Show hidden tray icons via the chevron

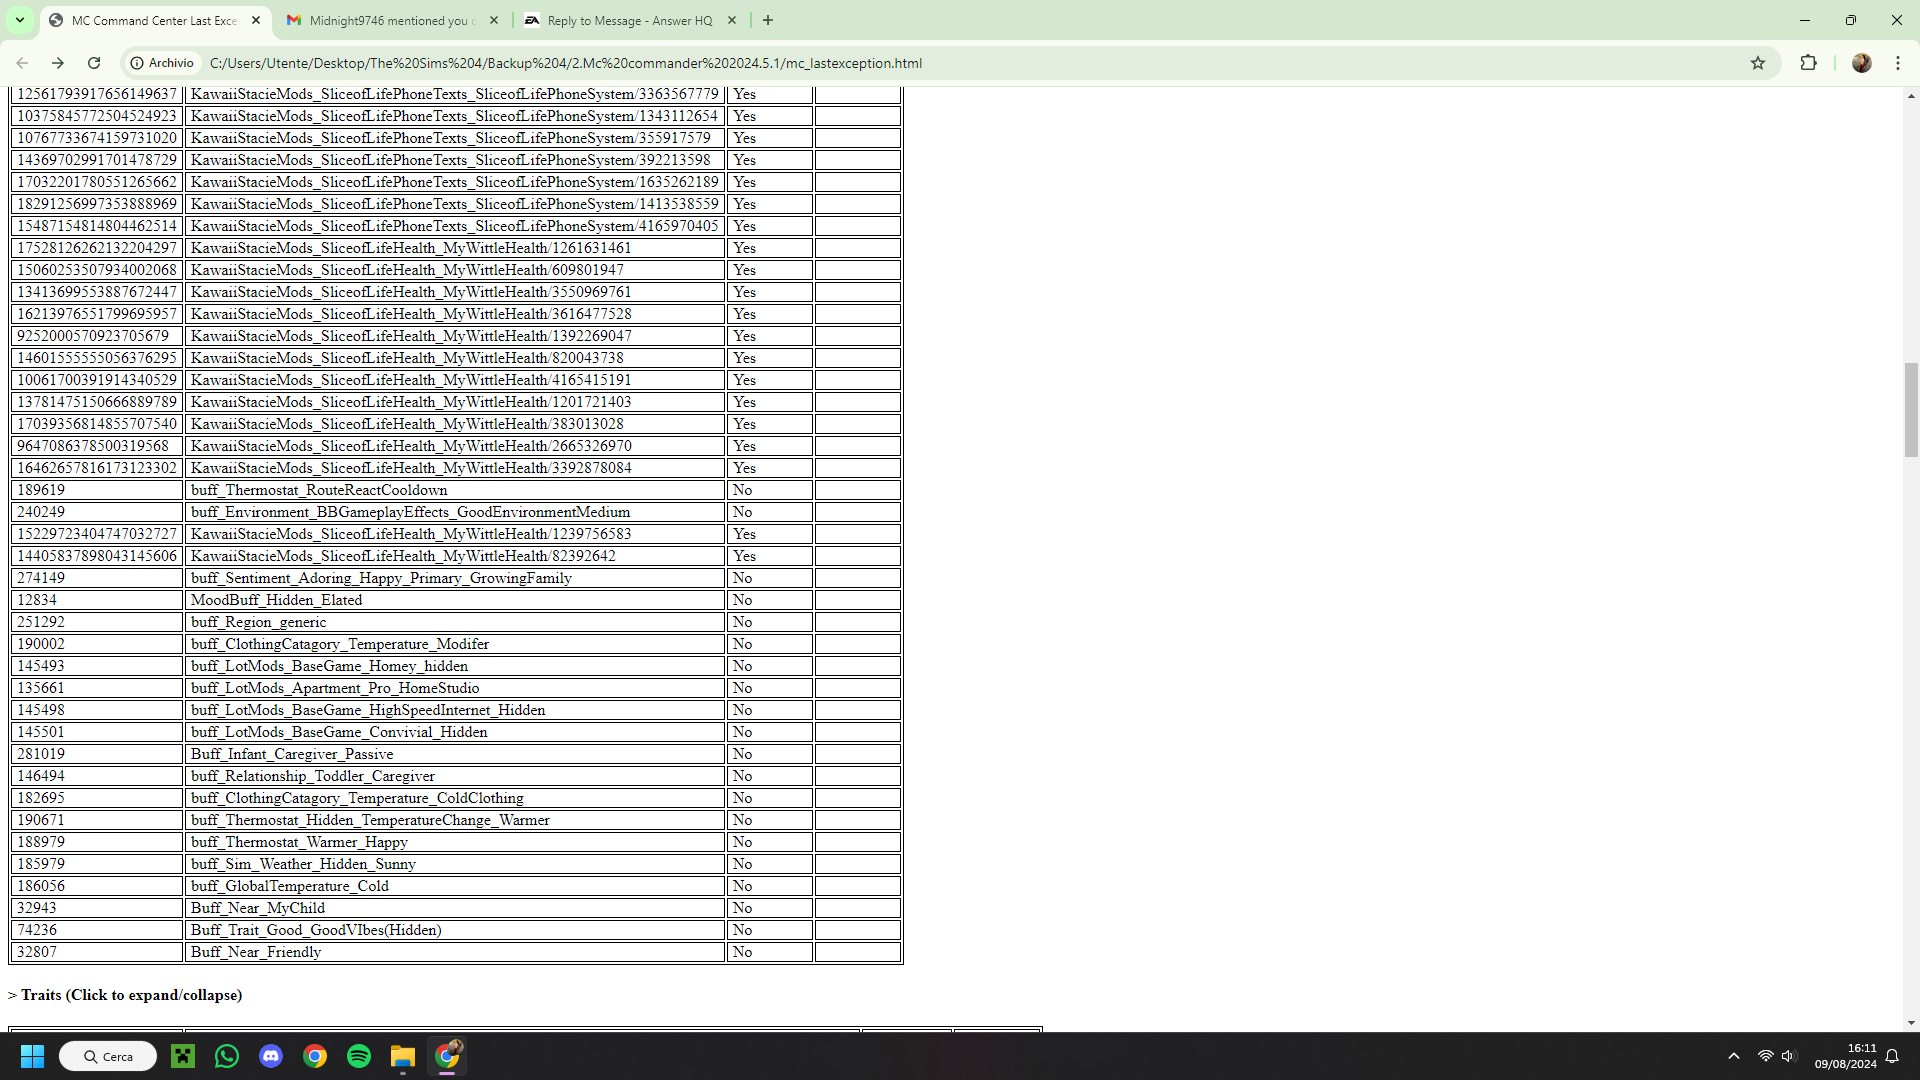pos(1734,1056)
